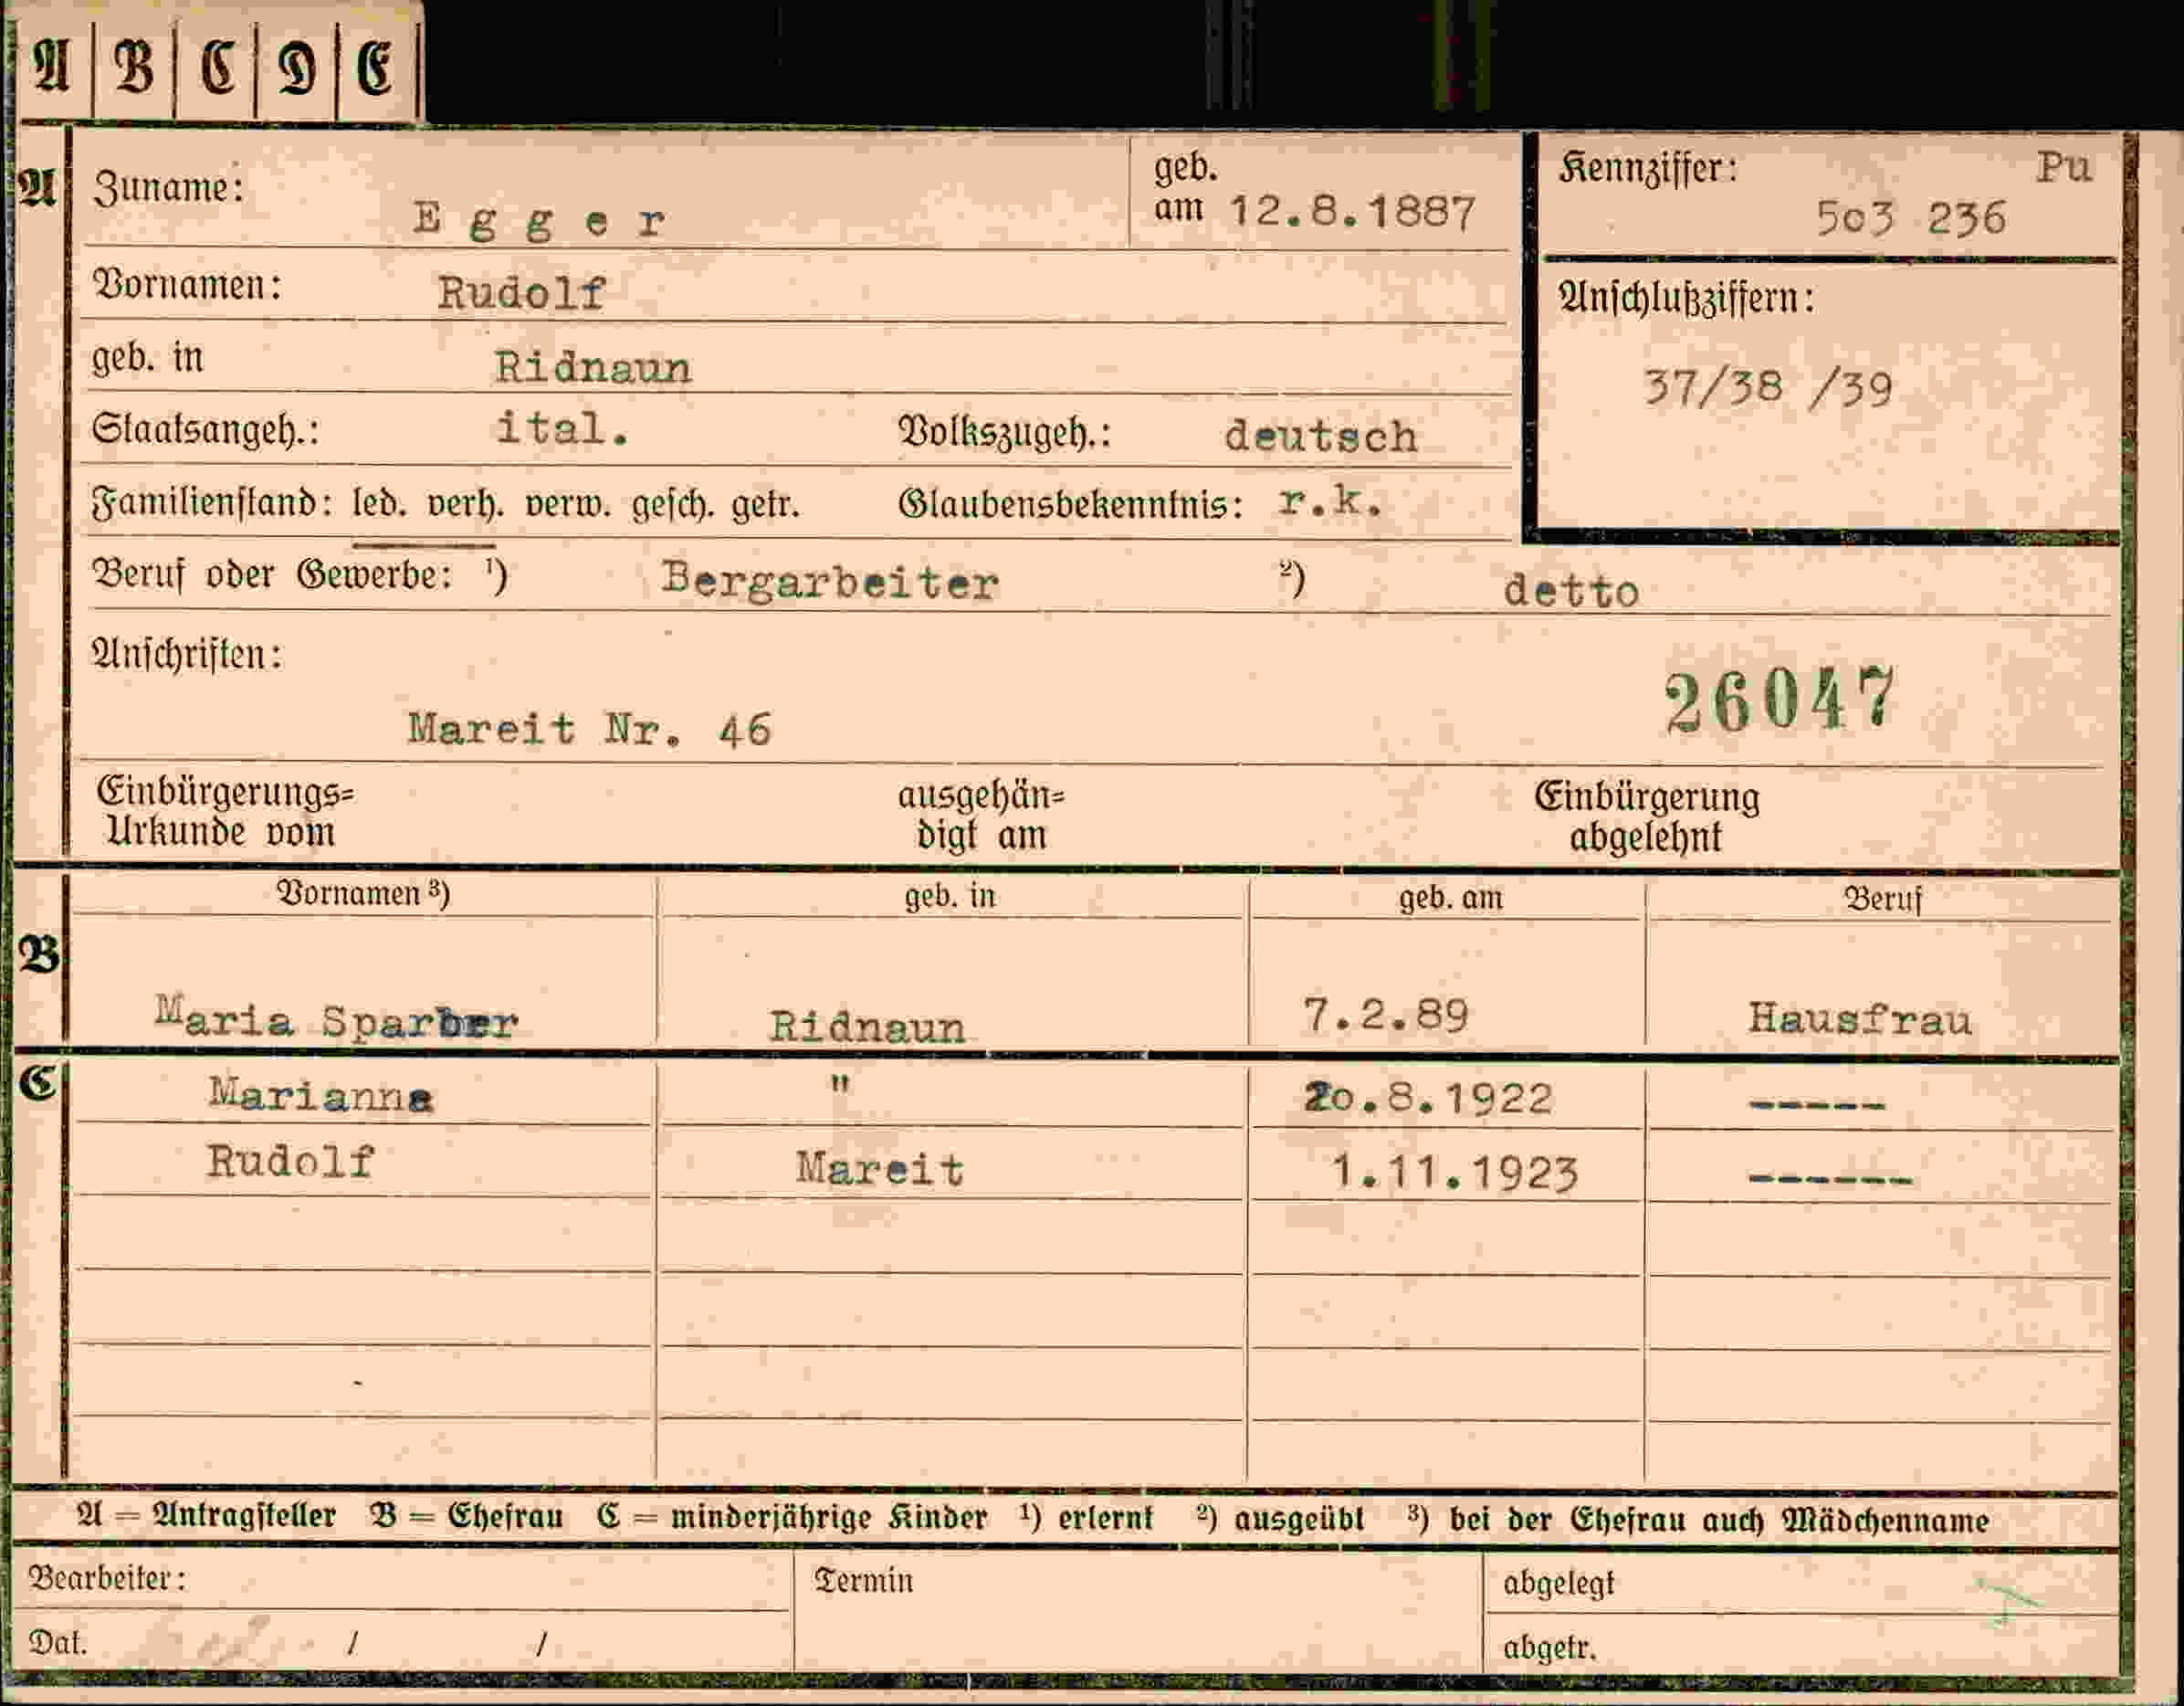Click religion value 'r.k.'
Viewport: 2184px width, 1706px height.
[x=1330, y=502]
